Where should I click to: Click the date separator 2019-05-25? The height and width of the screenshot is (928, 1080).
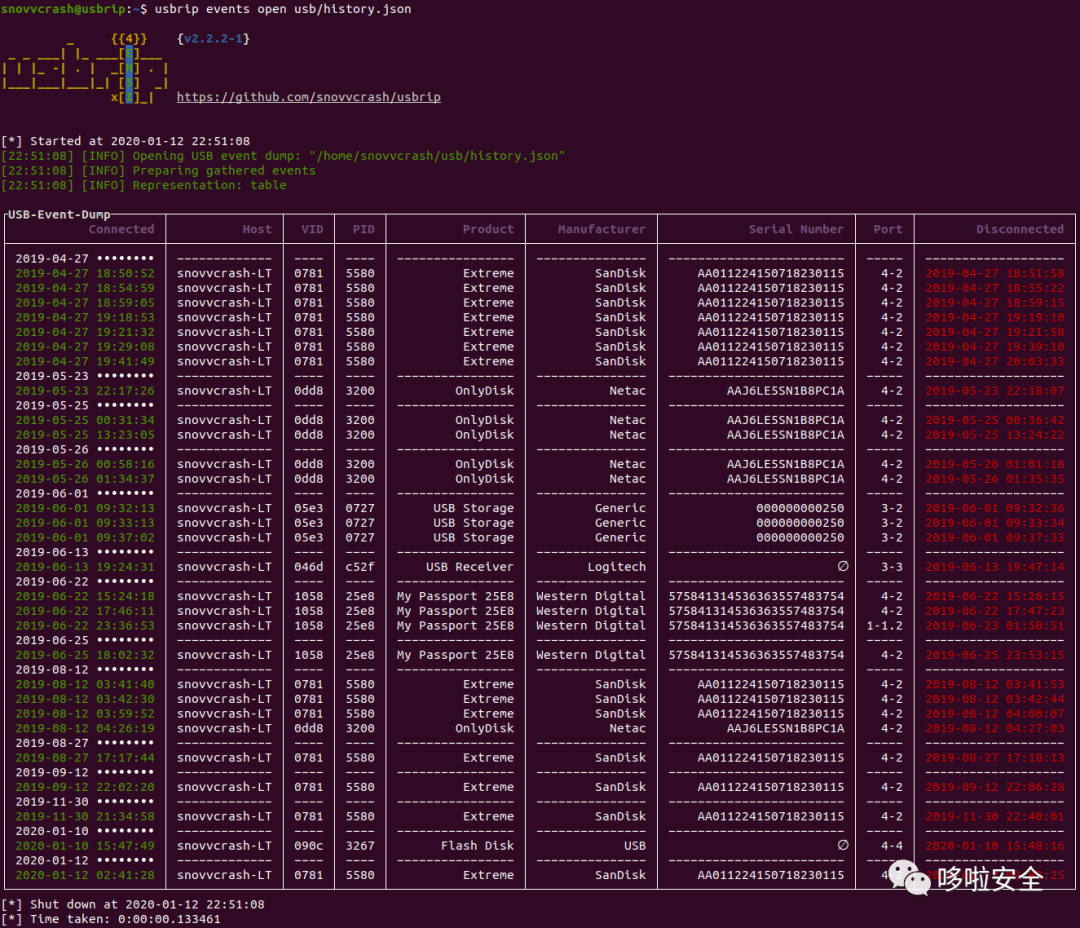[84, 406]
